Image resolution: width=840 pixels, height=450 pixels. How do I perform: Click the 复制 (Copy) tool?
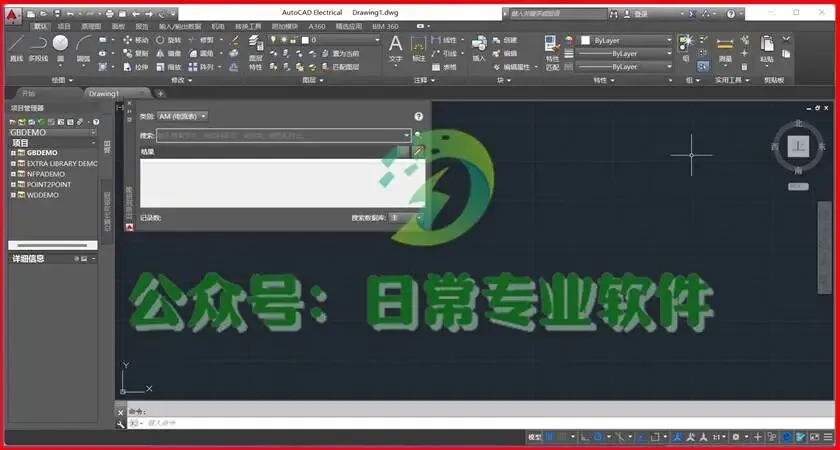[136, 54]
